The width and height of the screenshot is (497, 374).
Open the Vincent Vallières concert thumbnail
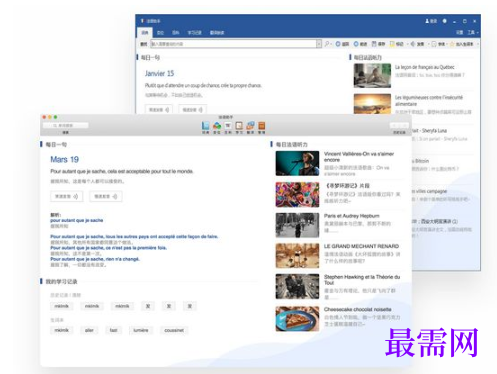(x=297, y=163)
